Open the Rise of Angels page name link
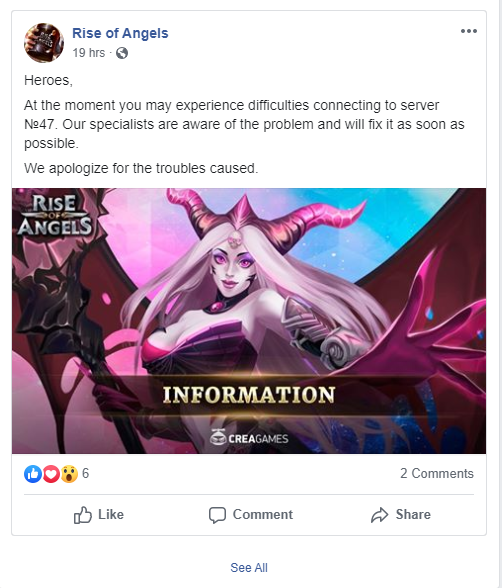 pos(120,33)
